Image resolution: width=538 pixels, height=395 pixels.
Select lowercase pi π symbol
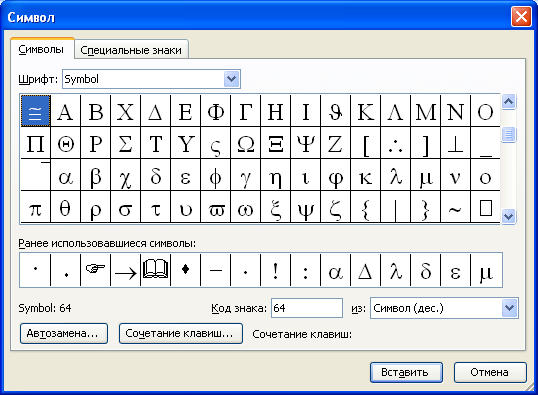point(36,207)
